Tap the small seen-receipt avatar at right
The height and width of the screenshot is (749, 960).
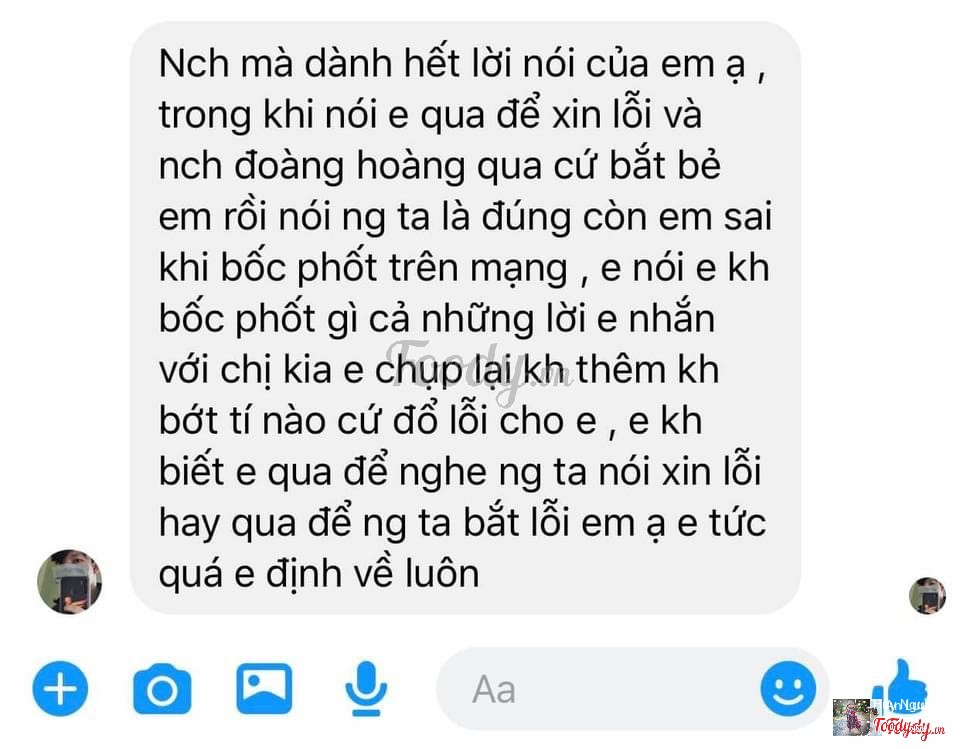pos(927,595)
